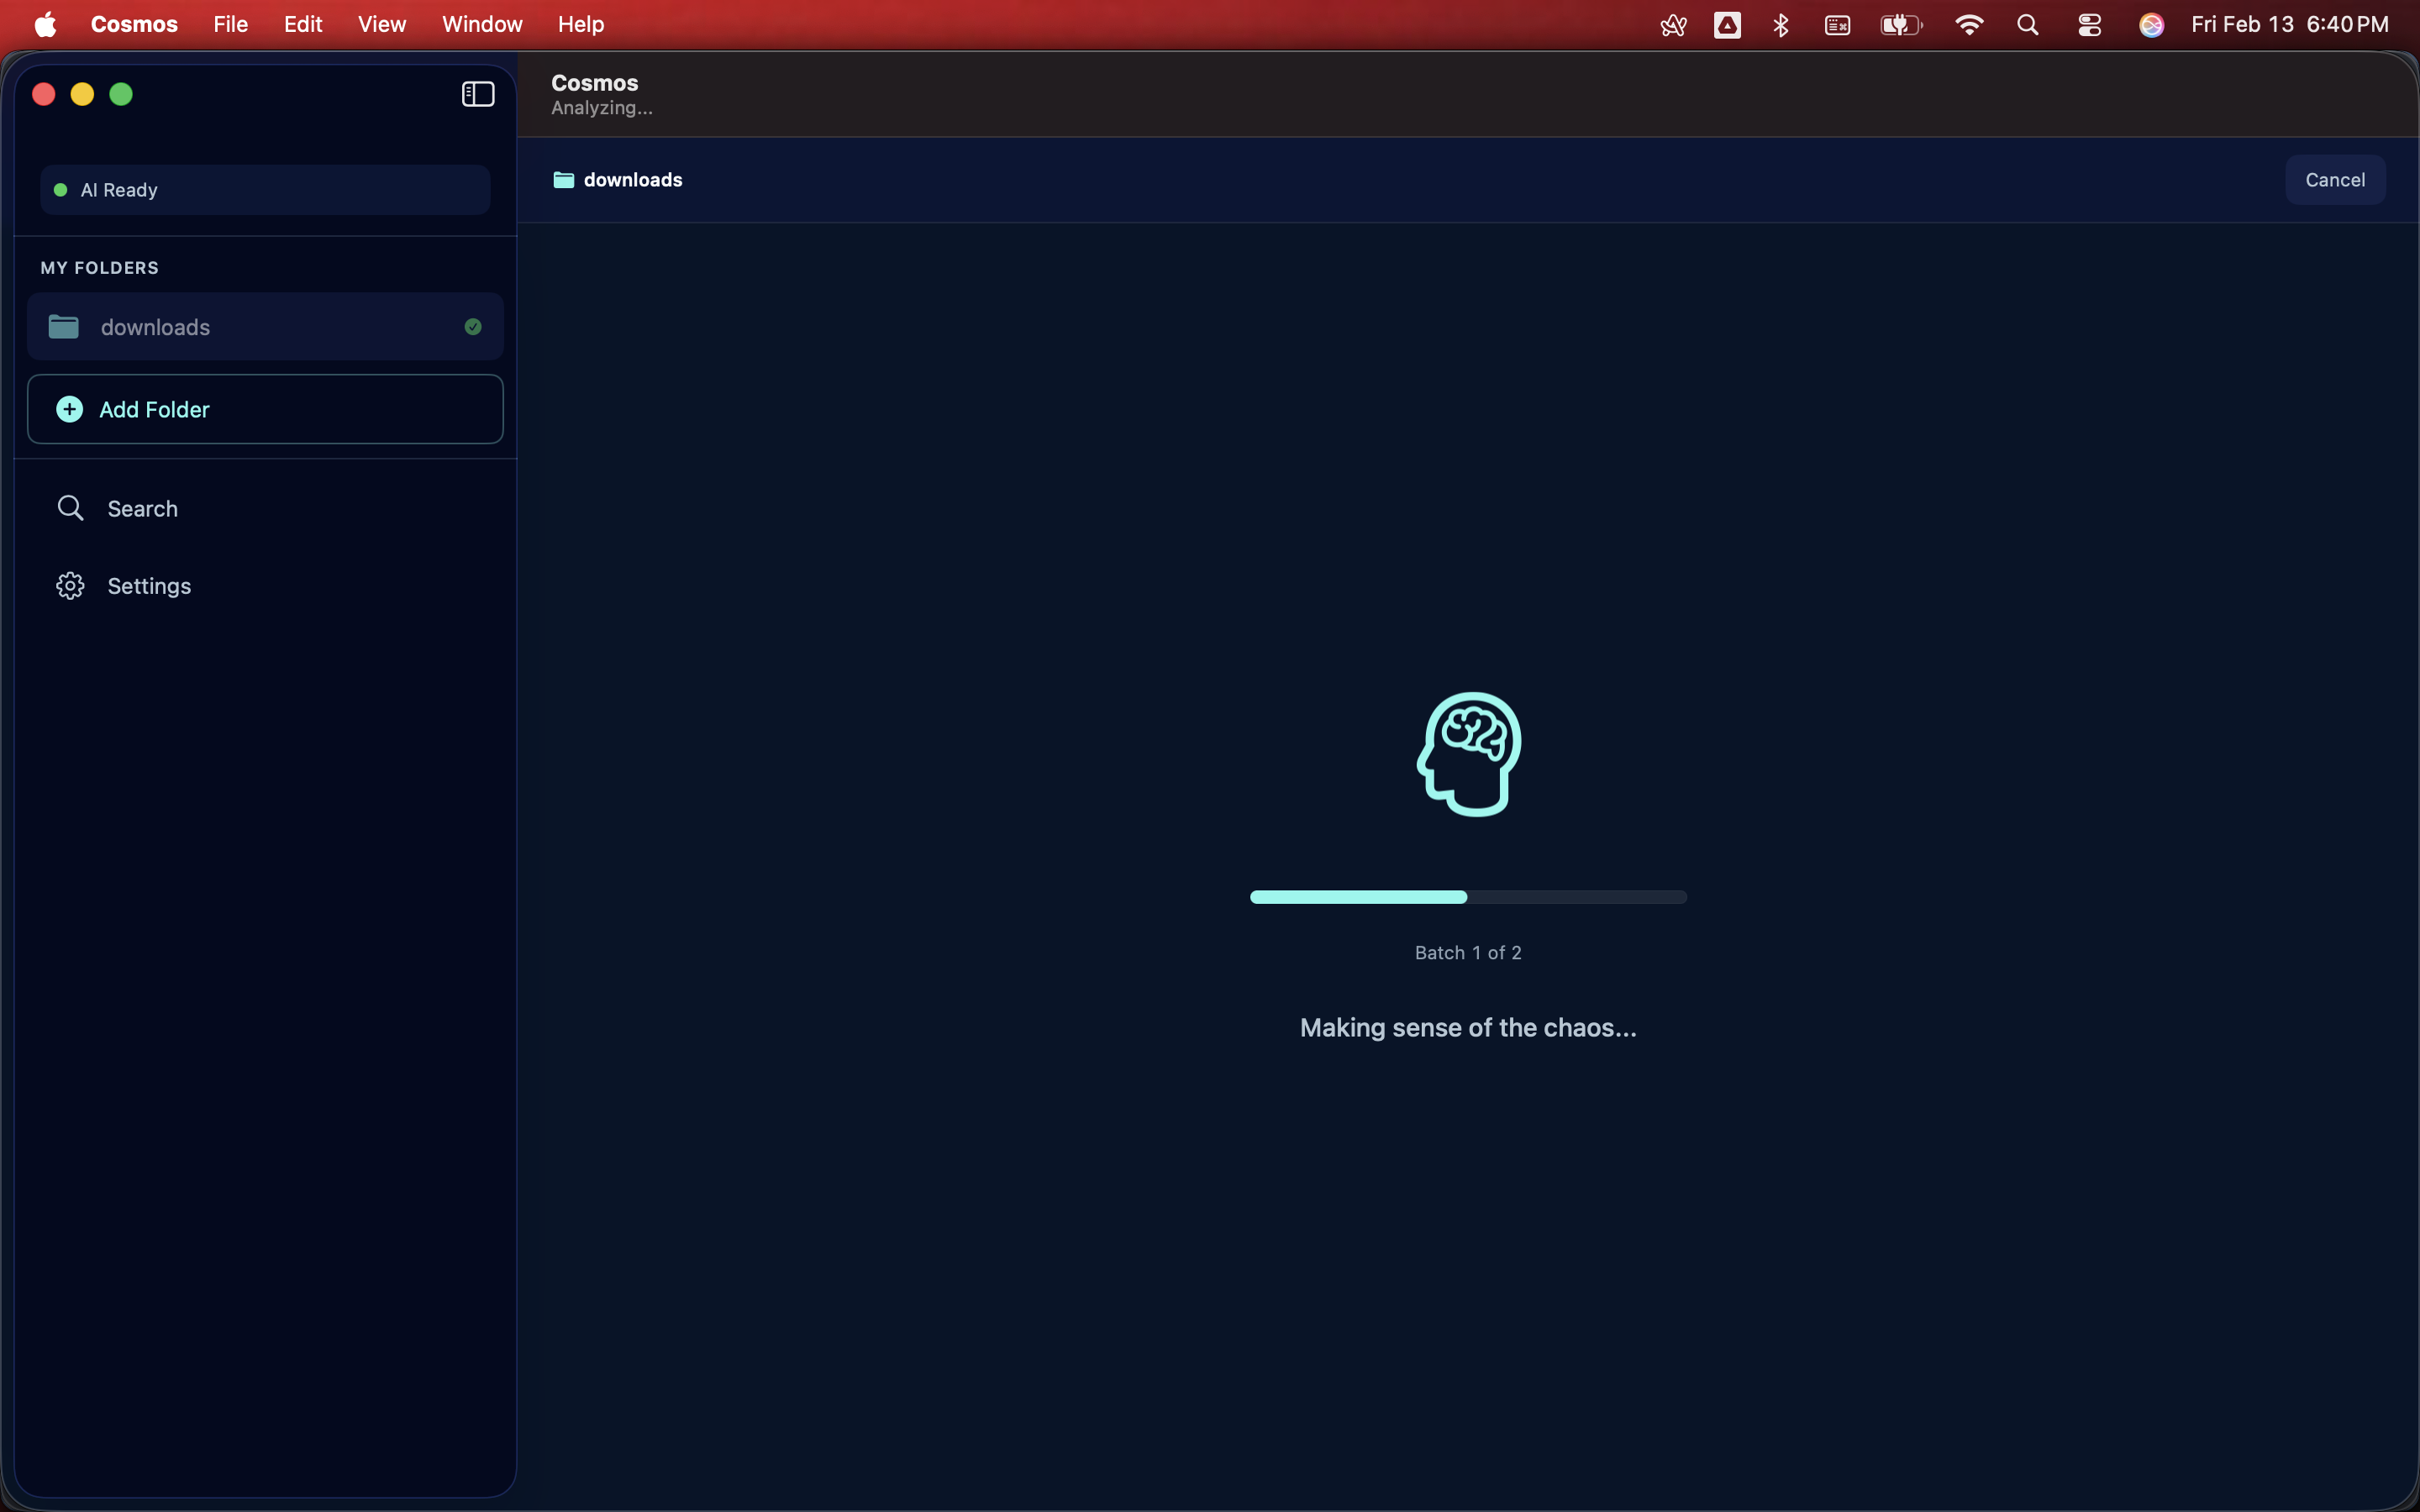Open the Bluetooth menu from the menu bar
2420x1512 pixels.
(1781, 24)
